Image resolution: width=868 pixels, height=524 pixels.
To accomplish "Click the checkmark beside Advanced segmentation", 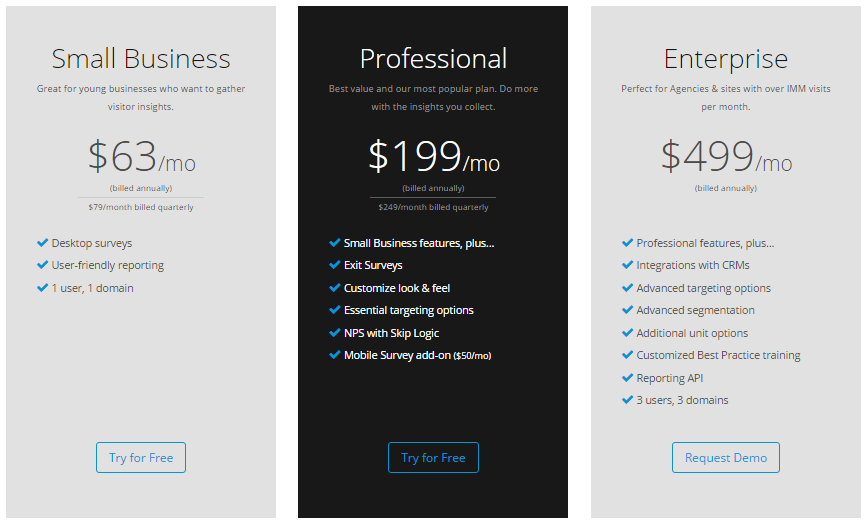I will click(x=627, y=309).
